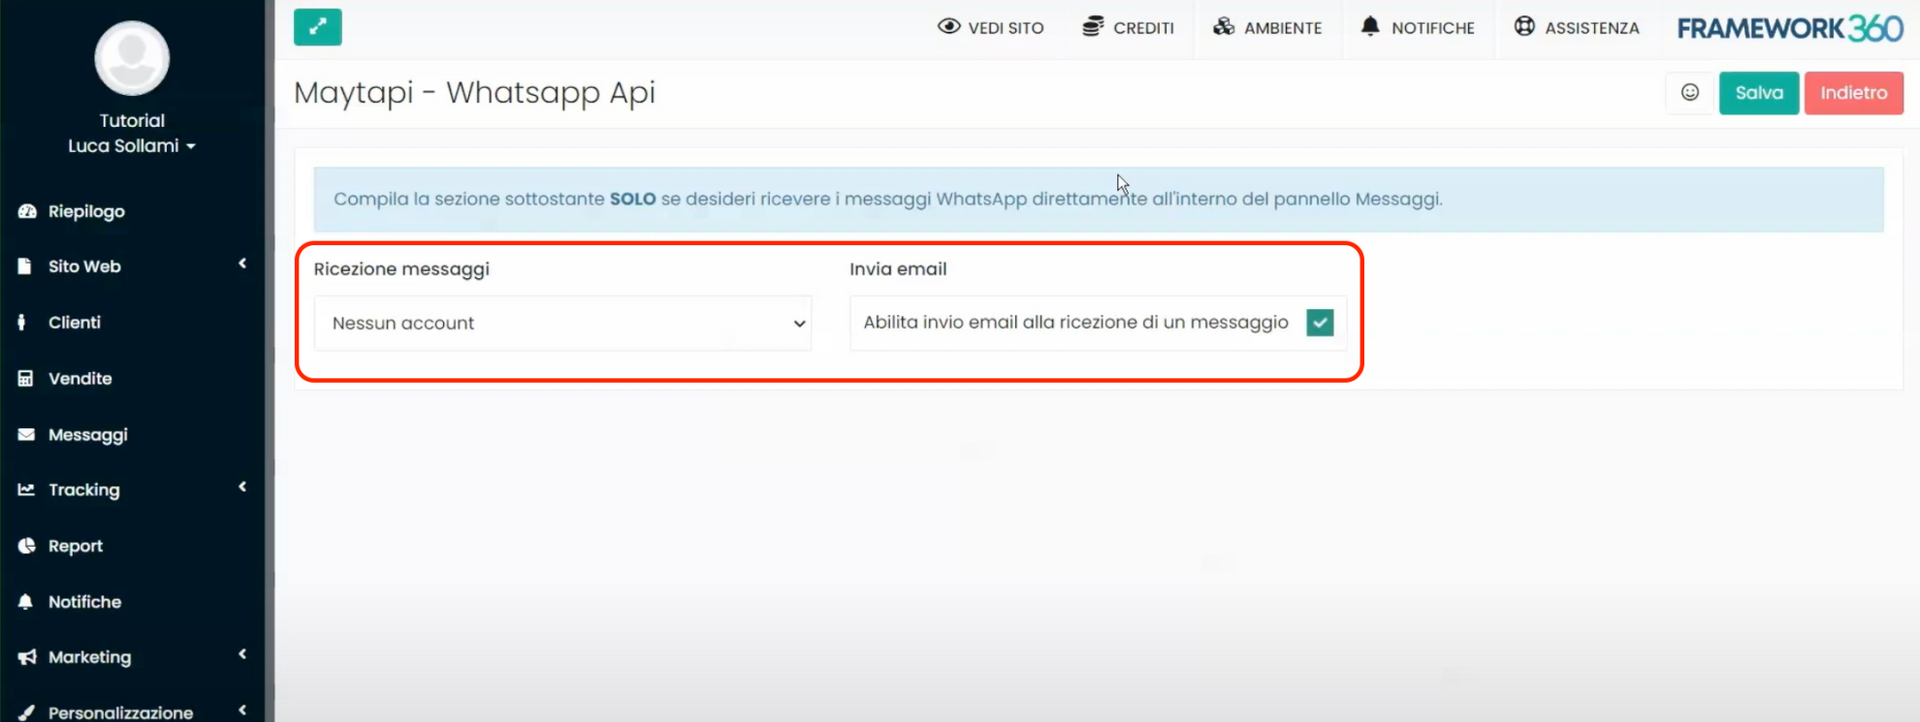Open Crediti coins icon in top bar
The width and height of the screenshot is (1920, 722).
pyautogui.click(x=1092, y=27)
